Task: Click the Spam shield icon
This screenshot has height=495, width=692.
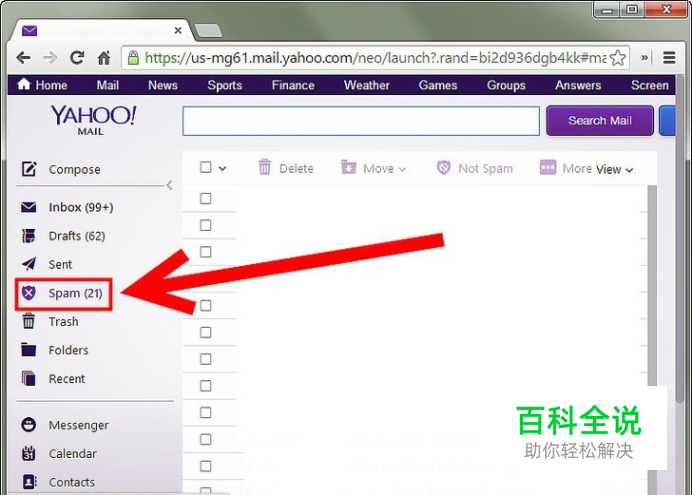Action: click(29, 292)
